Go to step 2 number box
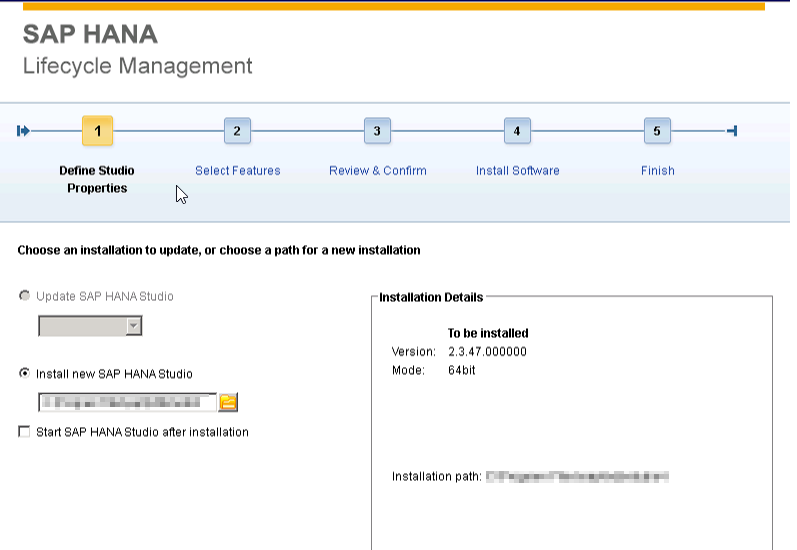Viewport: 797px width, 550px height. 237,131
